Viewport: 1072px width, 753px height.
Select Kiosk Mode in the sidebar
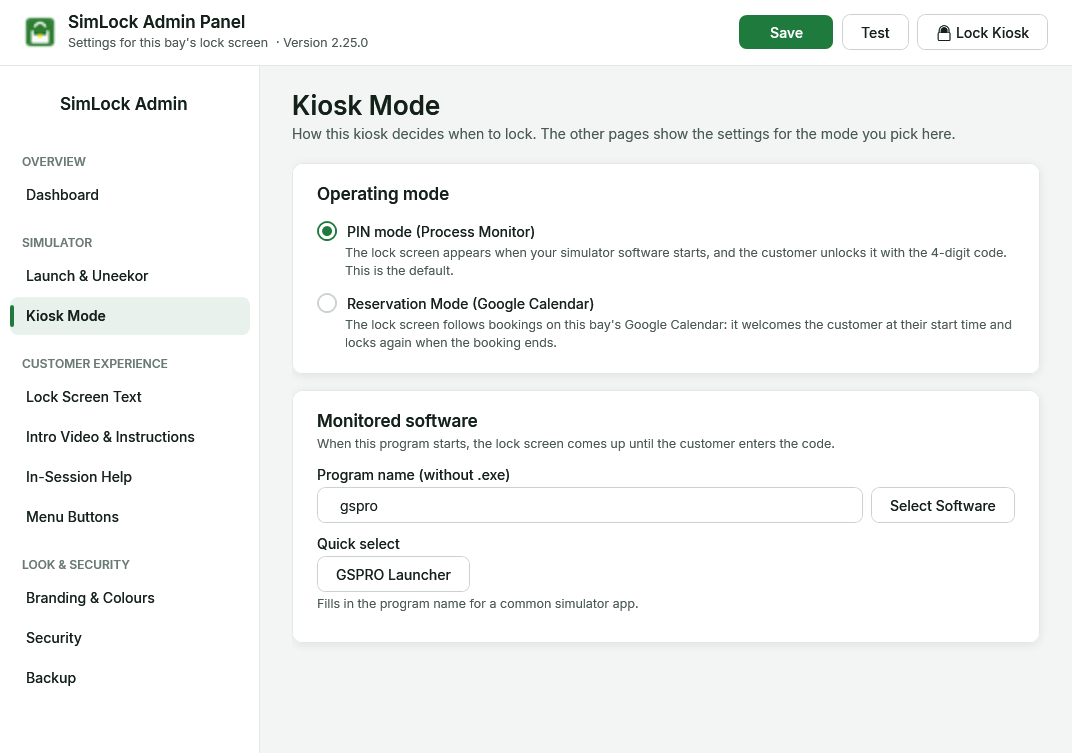[130, 316]
